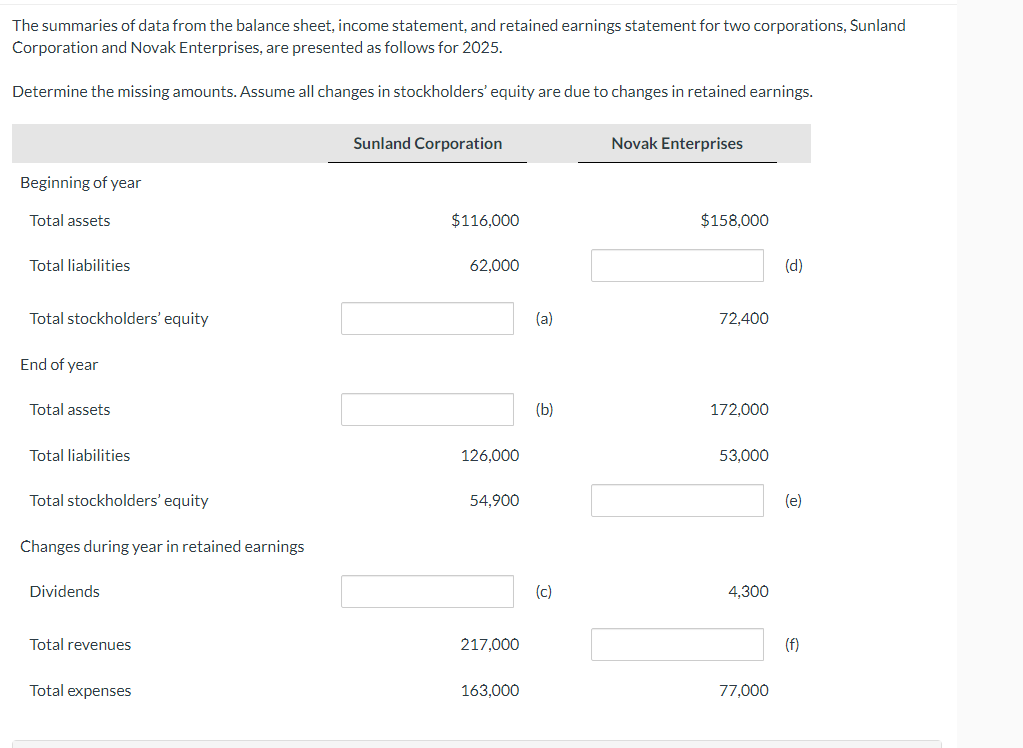Click the Sunland beginning stockholders' equity input box (a)
Screen dimensions: 1023x748
[x=427, y=318]
